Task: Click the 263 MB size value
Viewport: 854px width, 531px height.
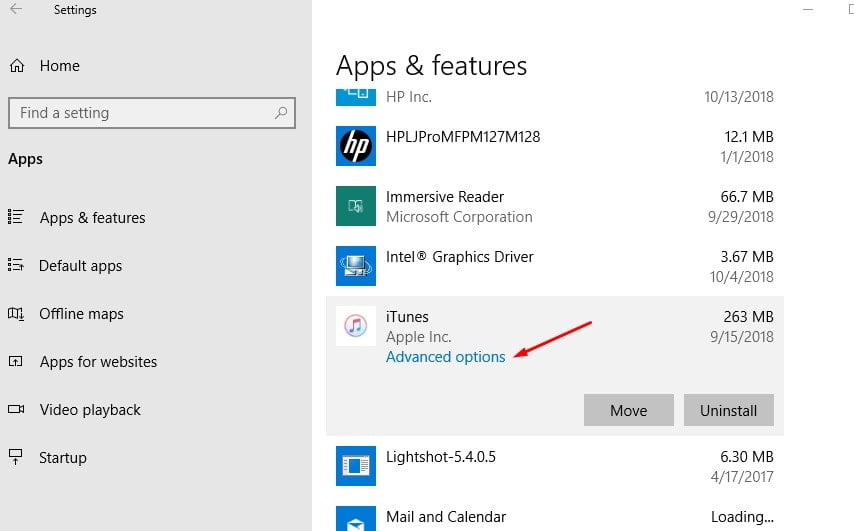Action: pos(749,316)
